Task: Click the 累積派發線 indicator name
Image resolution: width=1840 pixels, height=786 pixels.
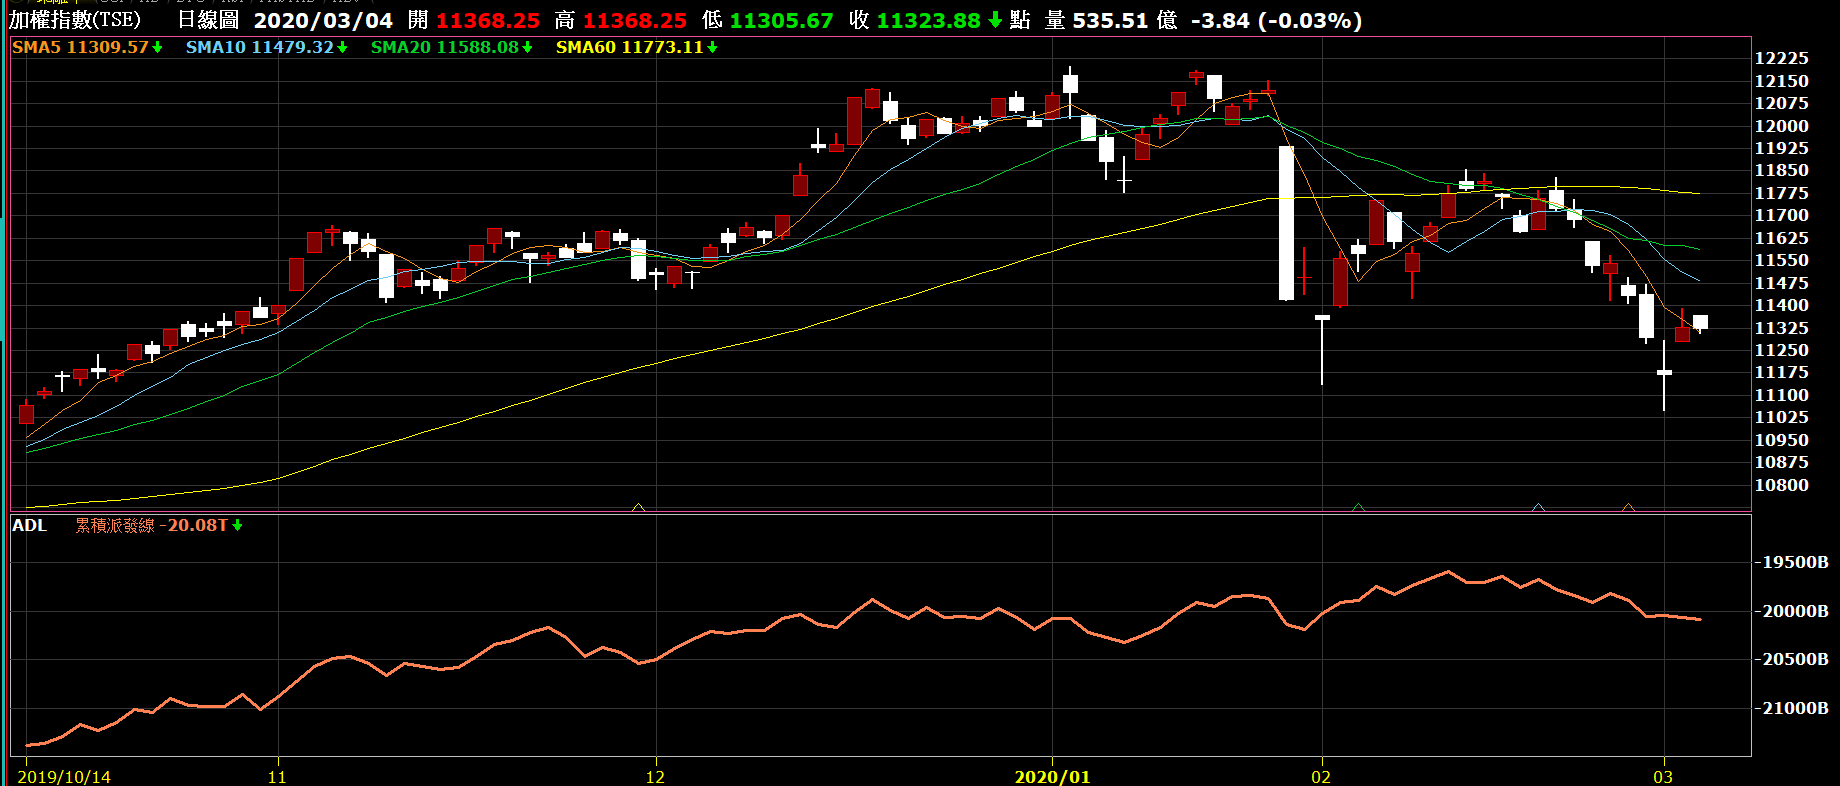Action: [x=115, y=526]
